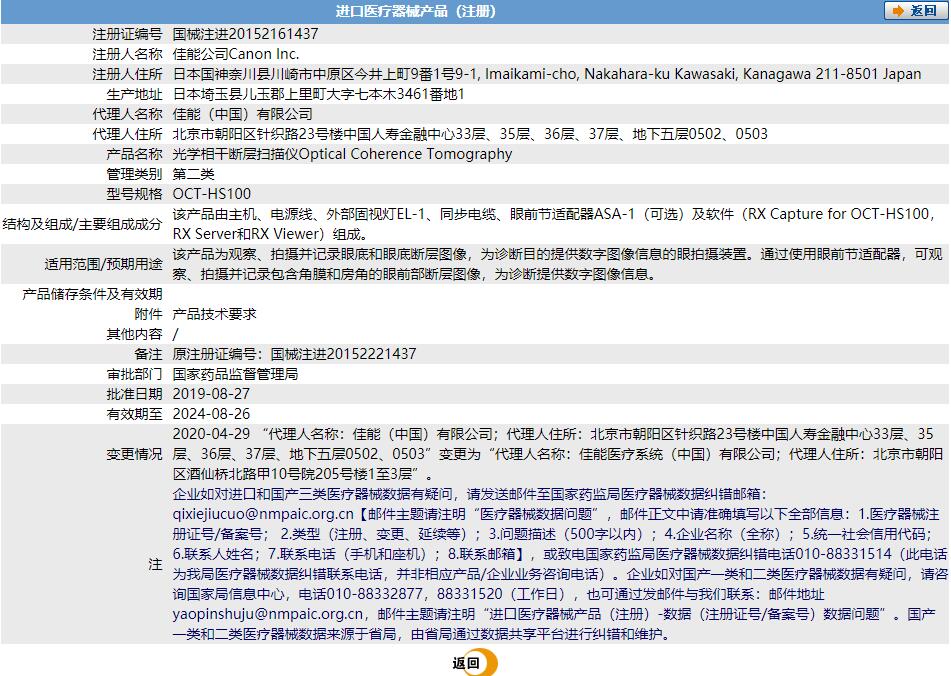Screen dimensions: 951x676
Task: Click the orange arrow icon in top 返回 button
Action: [898, 11]
